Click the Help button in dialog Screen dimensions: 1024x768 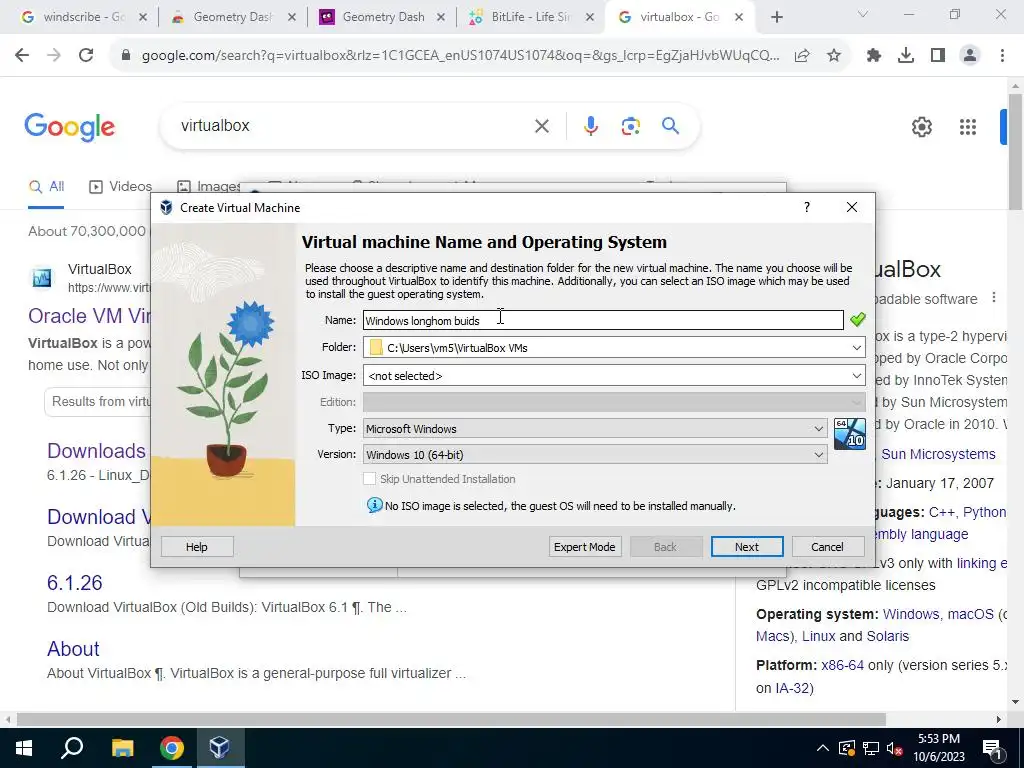click(x=197, y=547)
